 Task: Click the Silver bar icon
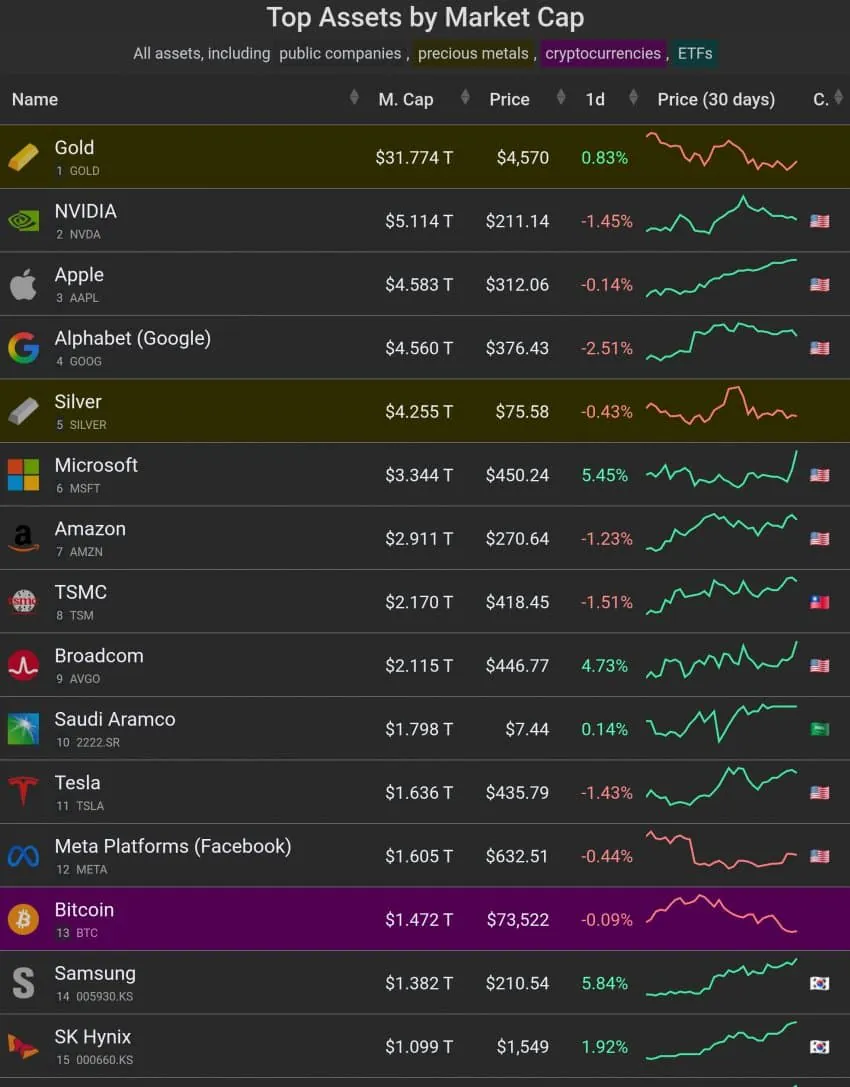24,411
